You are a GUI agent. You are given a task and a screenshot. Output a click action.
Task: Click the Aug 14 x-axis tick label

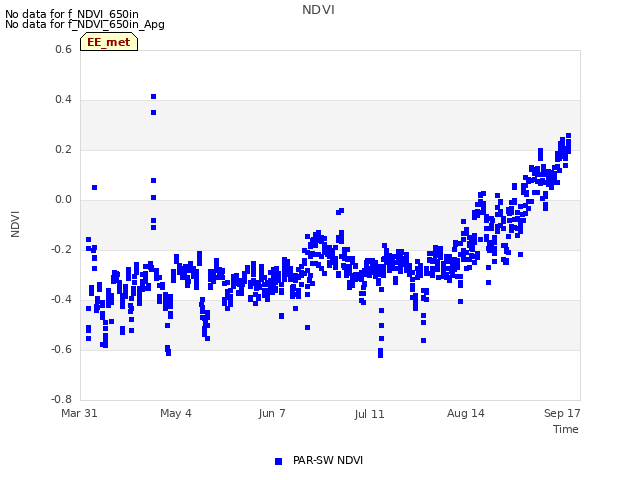click(x=466, y=413)
